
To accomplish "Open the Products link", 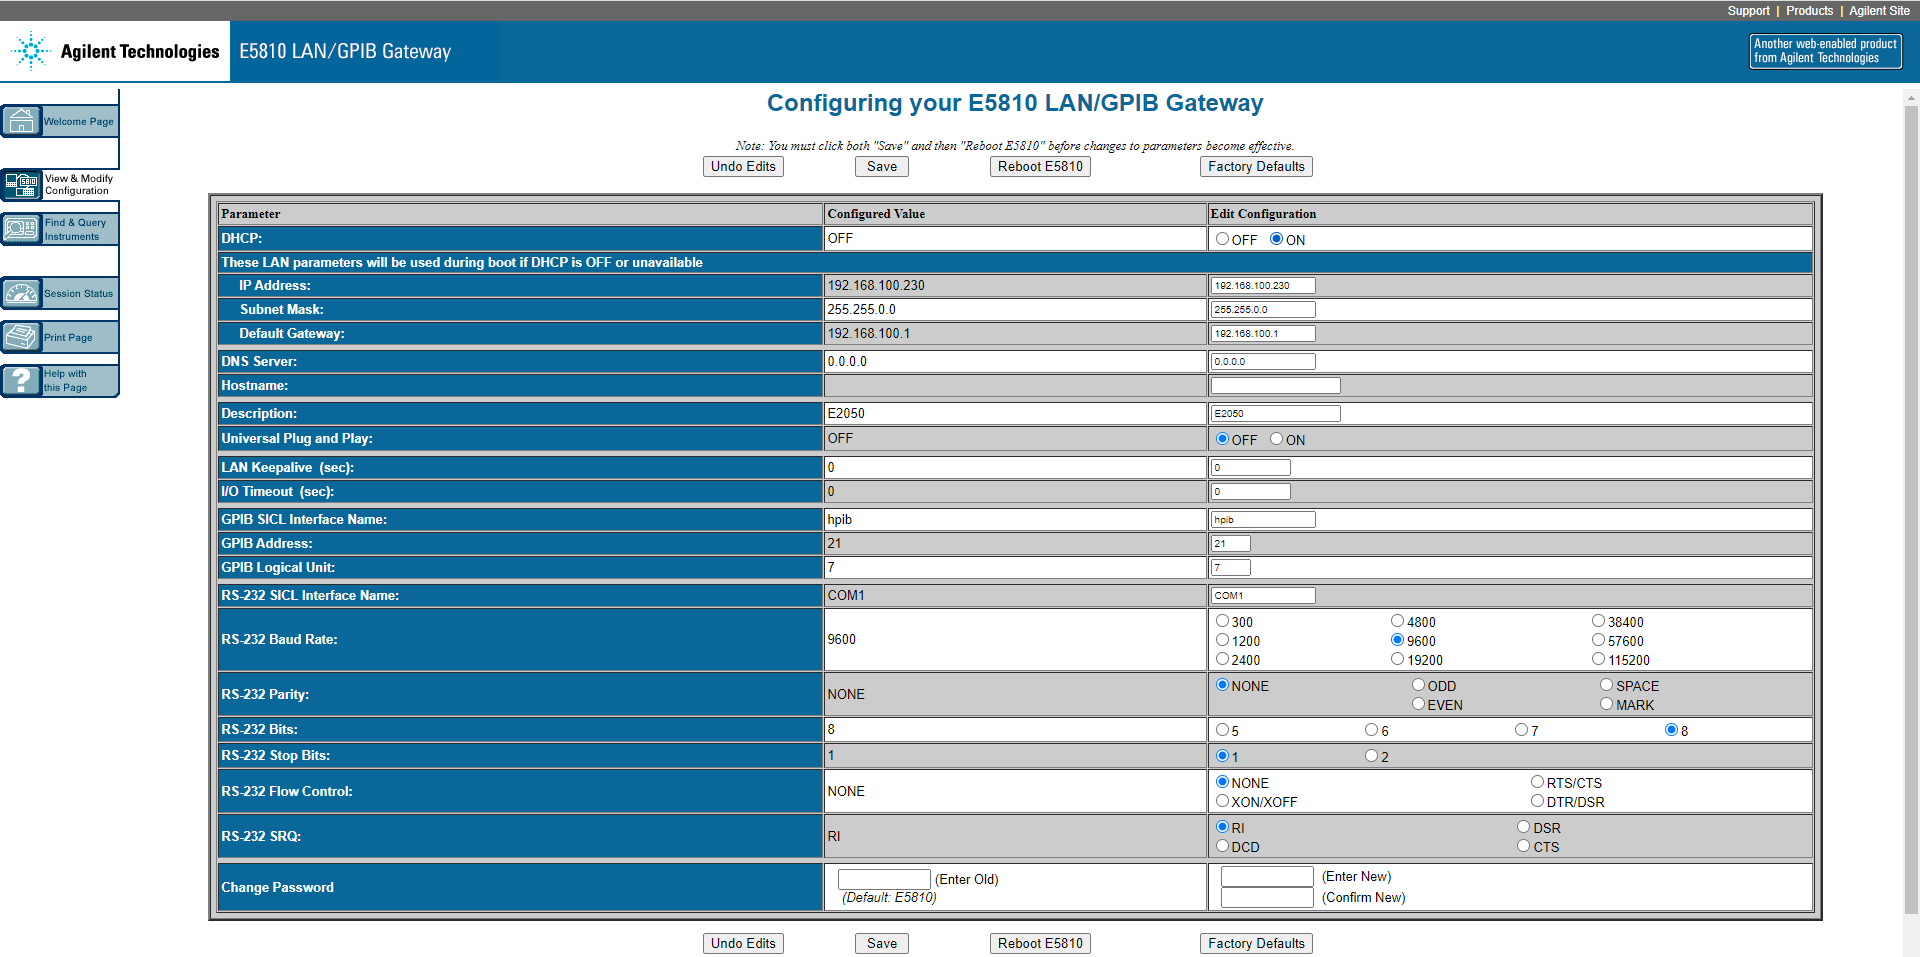I will click(x=1810, y=11).
